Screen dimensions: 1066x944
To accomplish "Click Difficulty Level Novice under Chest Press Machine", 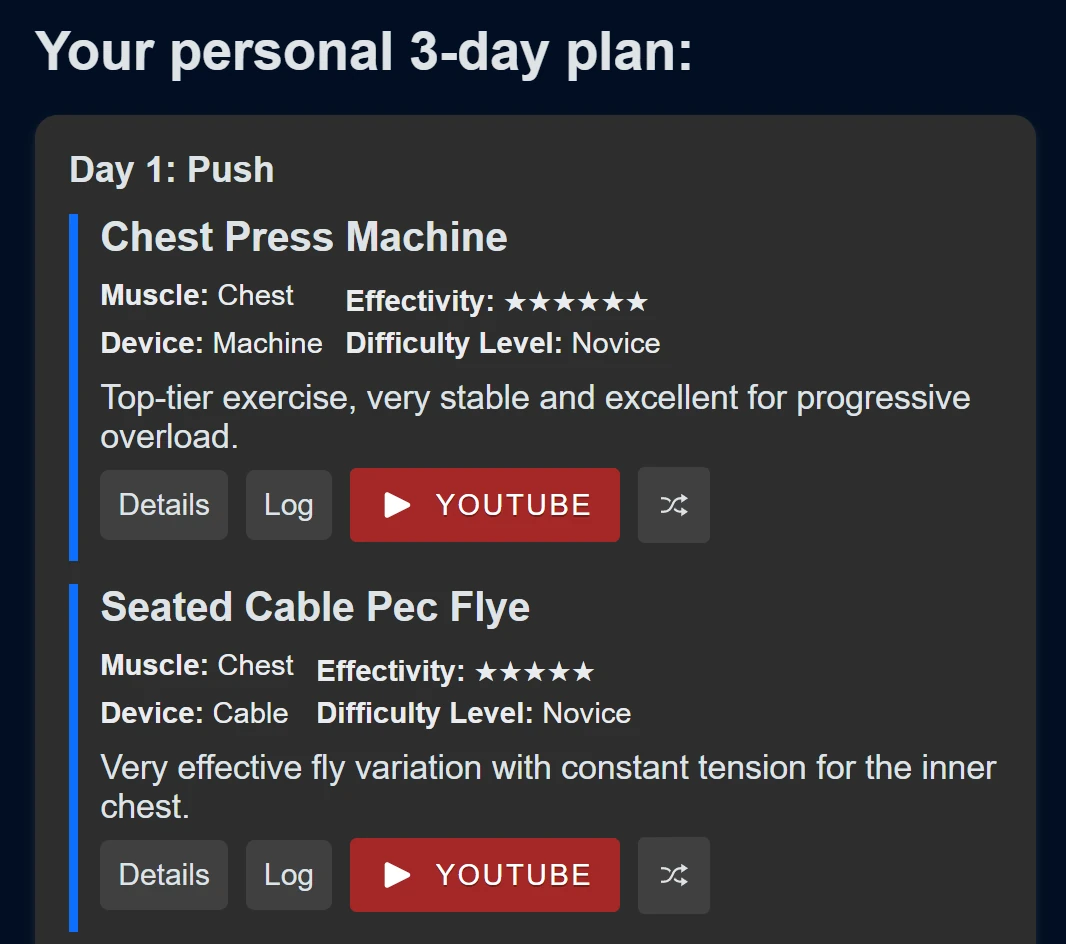I will [x=502, y=343].
